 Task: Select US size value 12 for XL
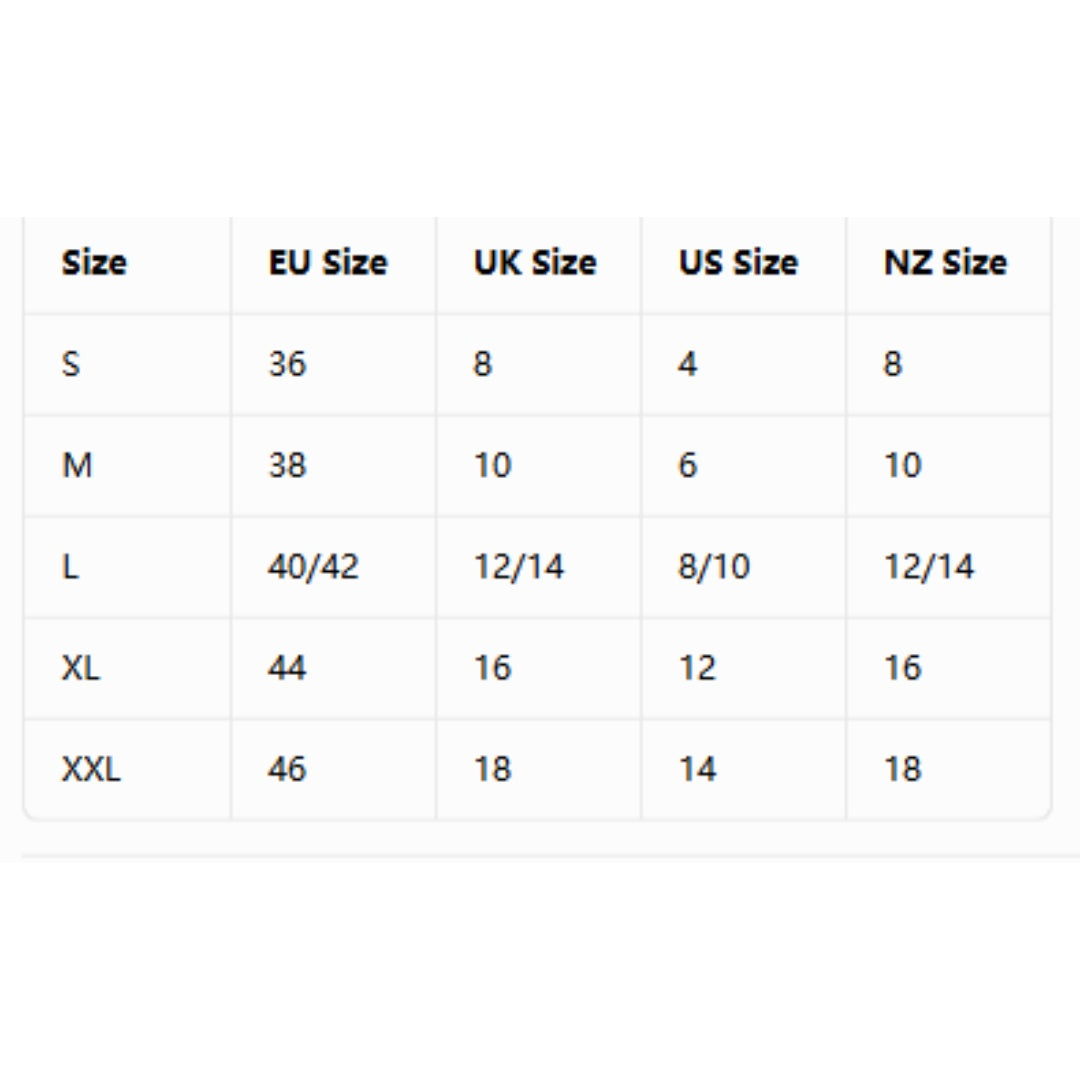click(698, 667)
